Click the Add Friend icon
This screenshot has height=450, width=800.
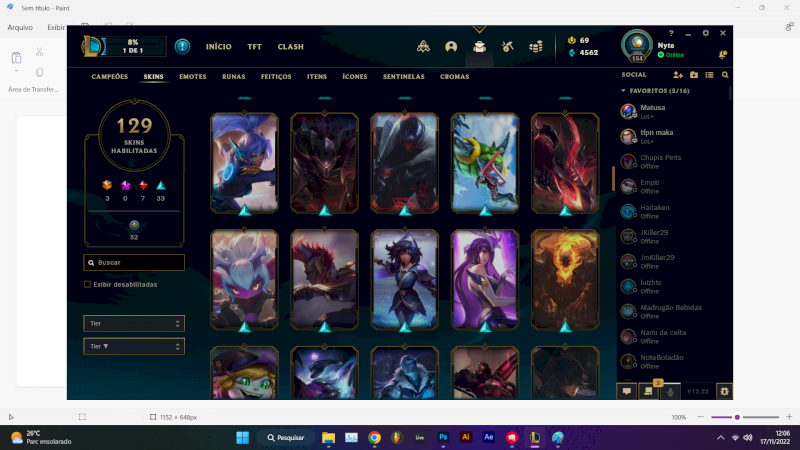tap(678, 75)
